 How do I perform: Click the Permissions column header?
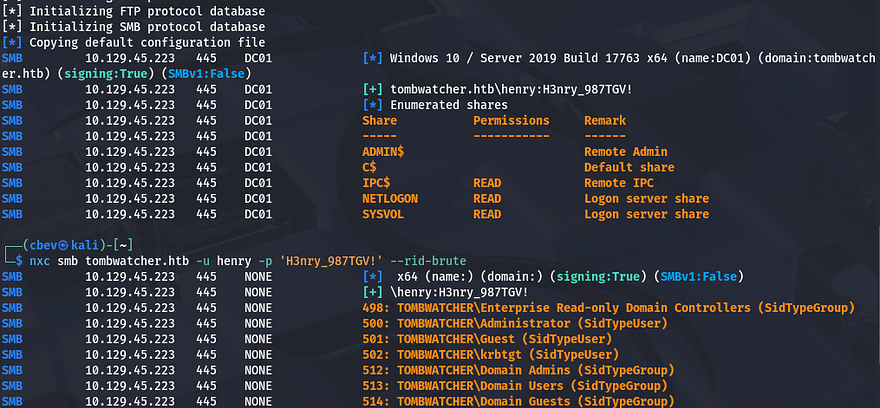tap(511, 120)
